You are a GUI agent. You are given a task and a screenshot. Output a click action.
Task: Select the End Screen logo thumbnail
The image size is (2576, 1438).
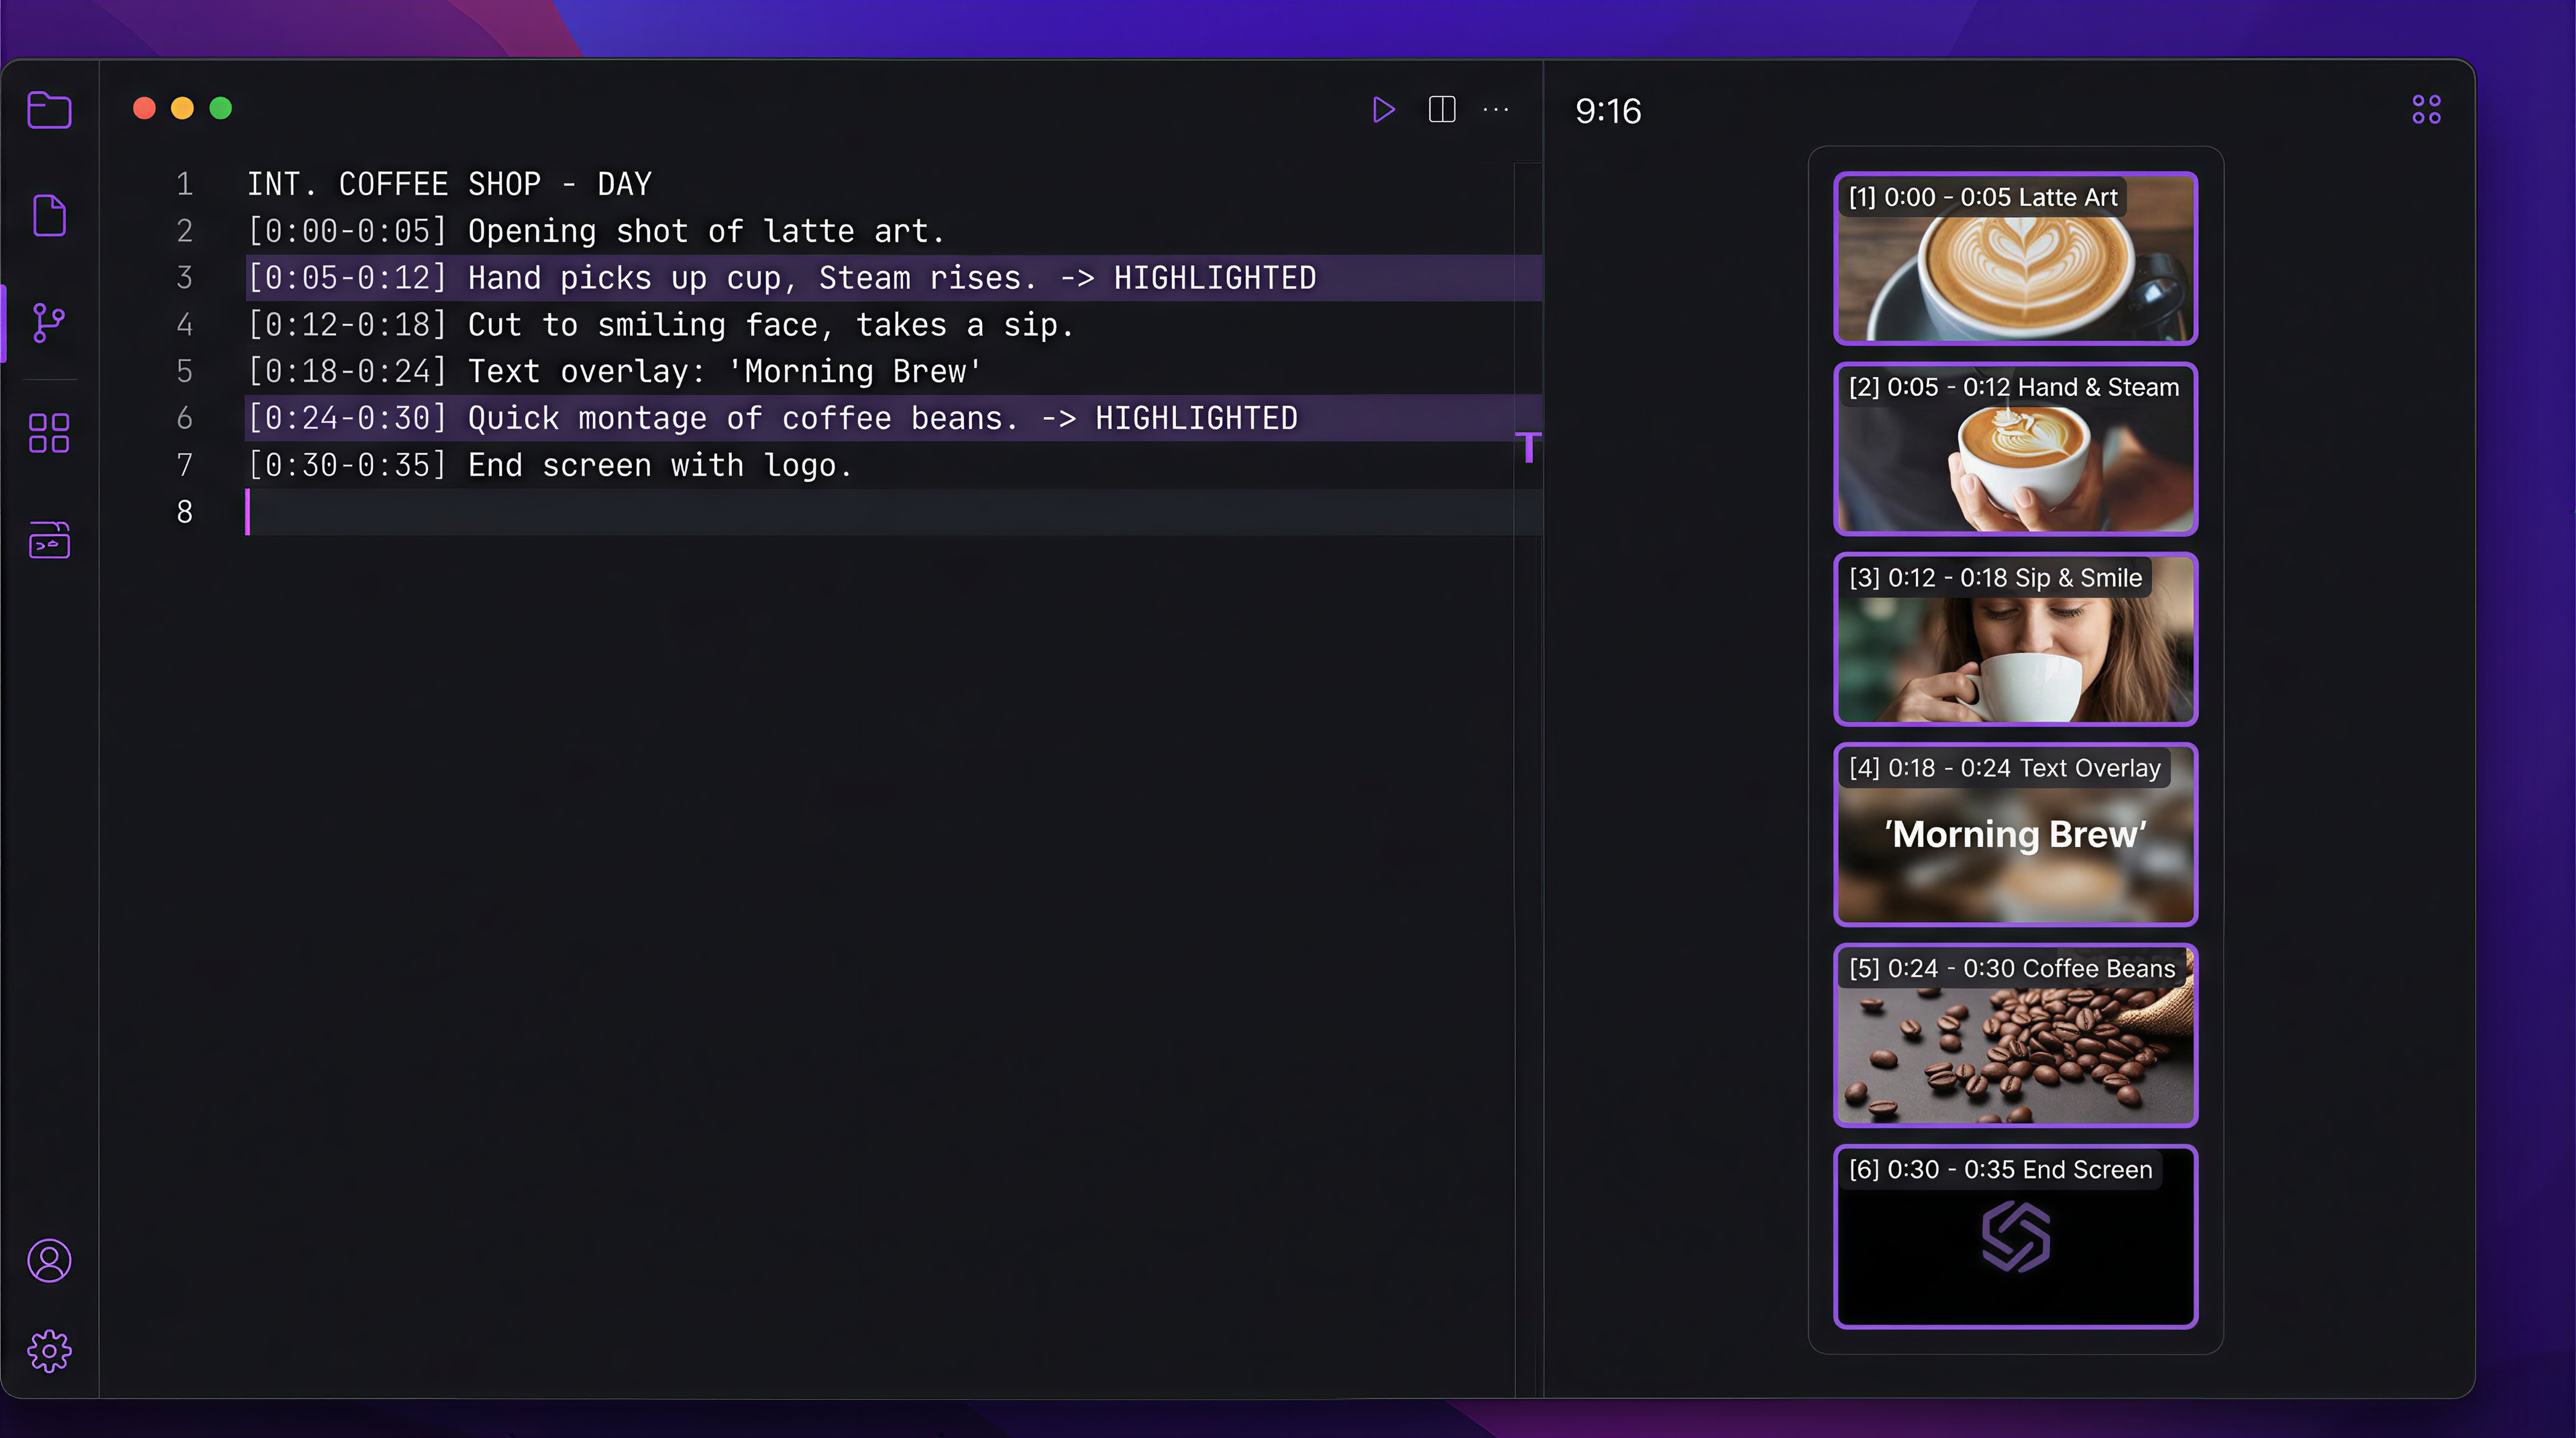pyautogui.click(x=2015, y=1236)
